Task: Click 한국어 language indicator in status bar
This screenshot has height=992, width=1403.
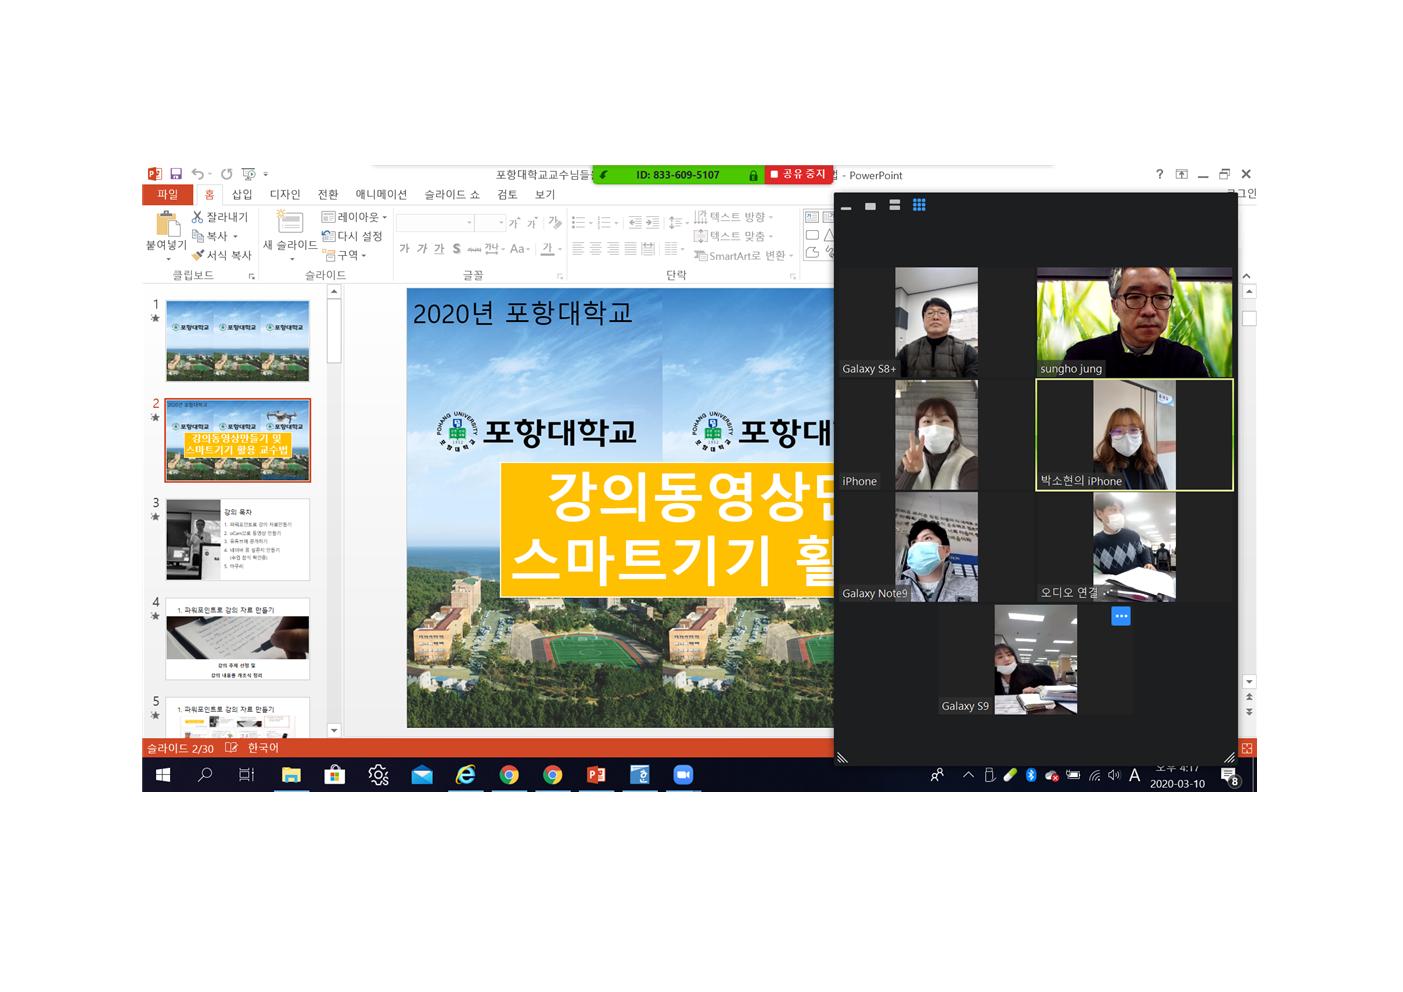Action: click(x=264, y=748)
